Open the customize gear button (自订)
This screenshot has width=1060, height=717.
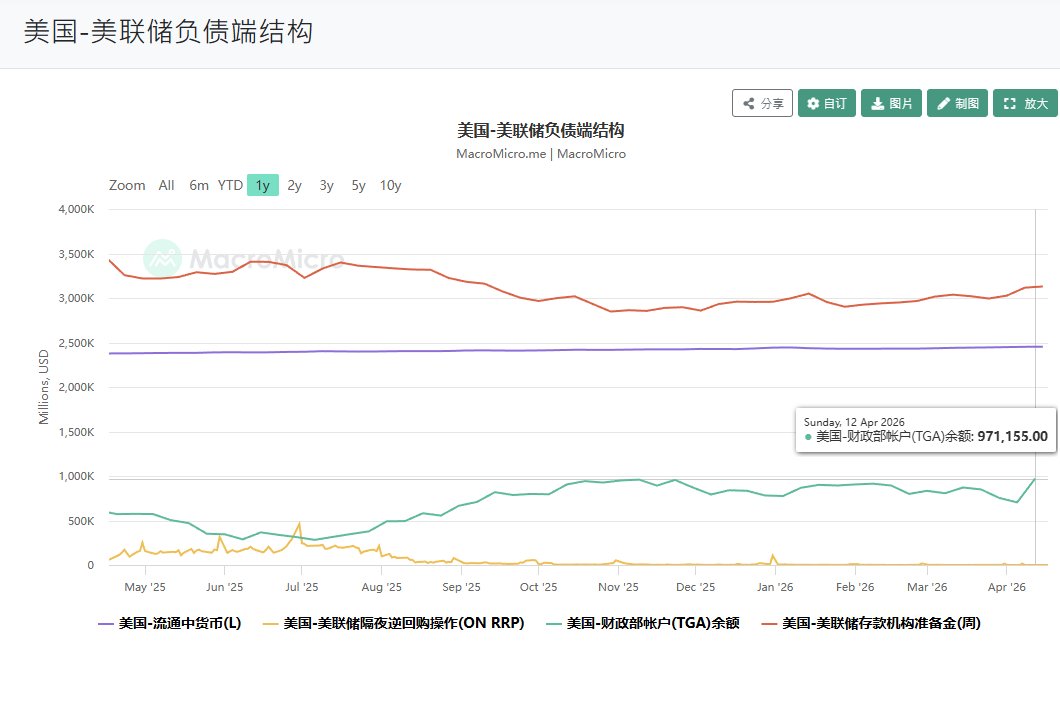coord(826,103)
